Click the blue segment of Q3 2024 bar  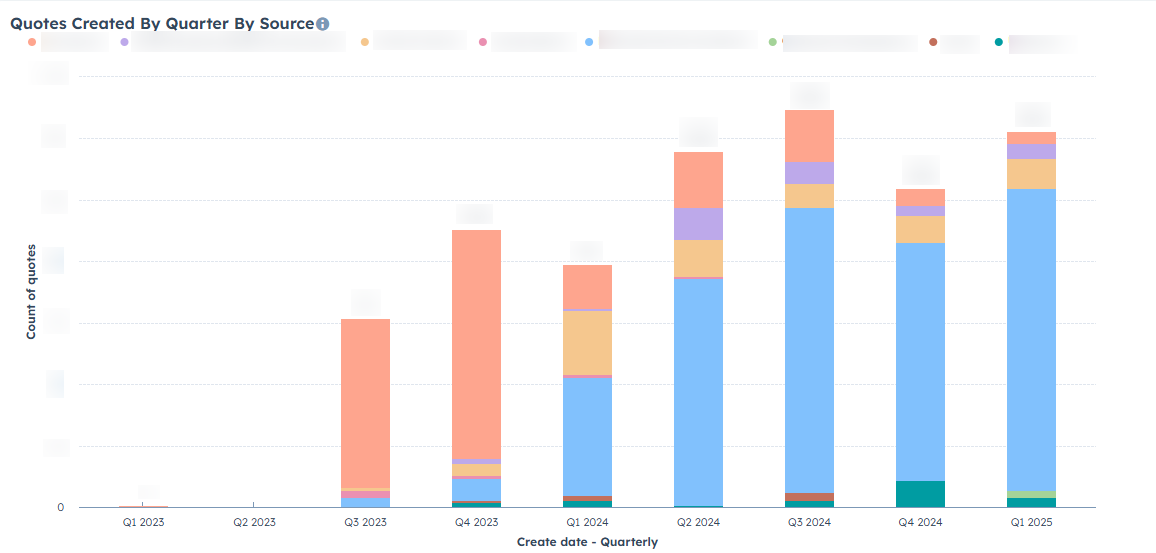click(809, 350)
